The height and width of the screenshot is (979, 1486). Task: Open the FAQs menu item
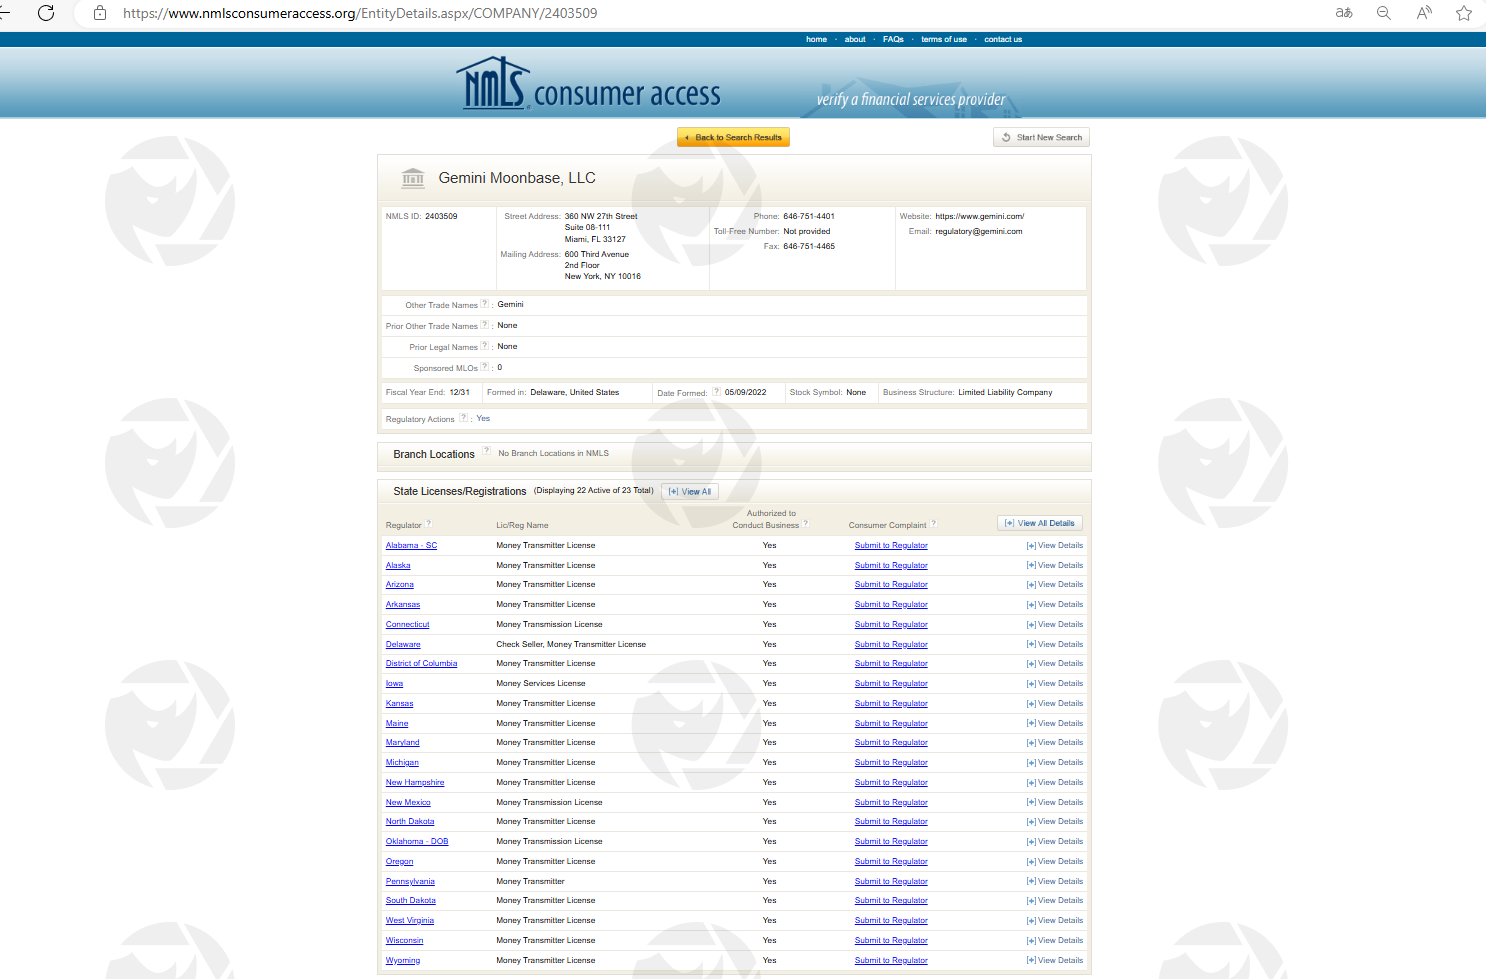pyautogui.click(x=893, y=39)
